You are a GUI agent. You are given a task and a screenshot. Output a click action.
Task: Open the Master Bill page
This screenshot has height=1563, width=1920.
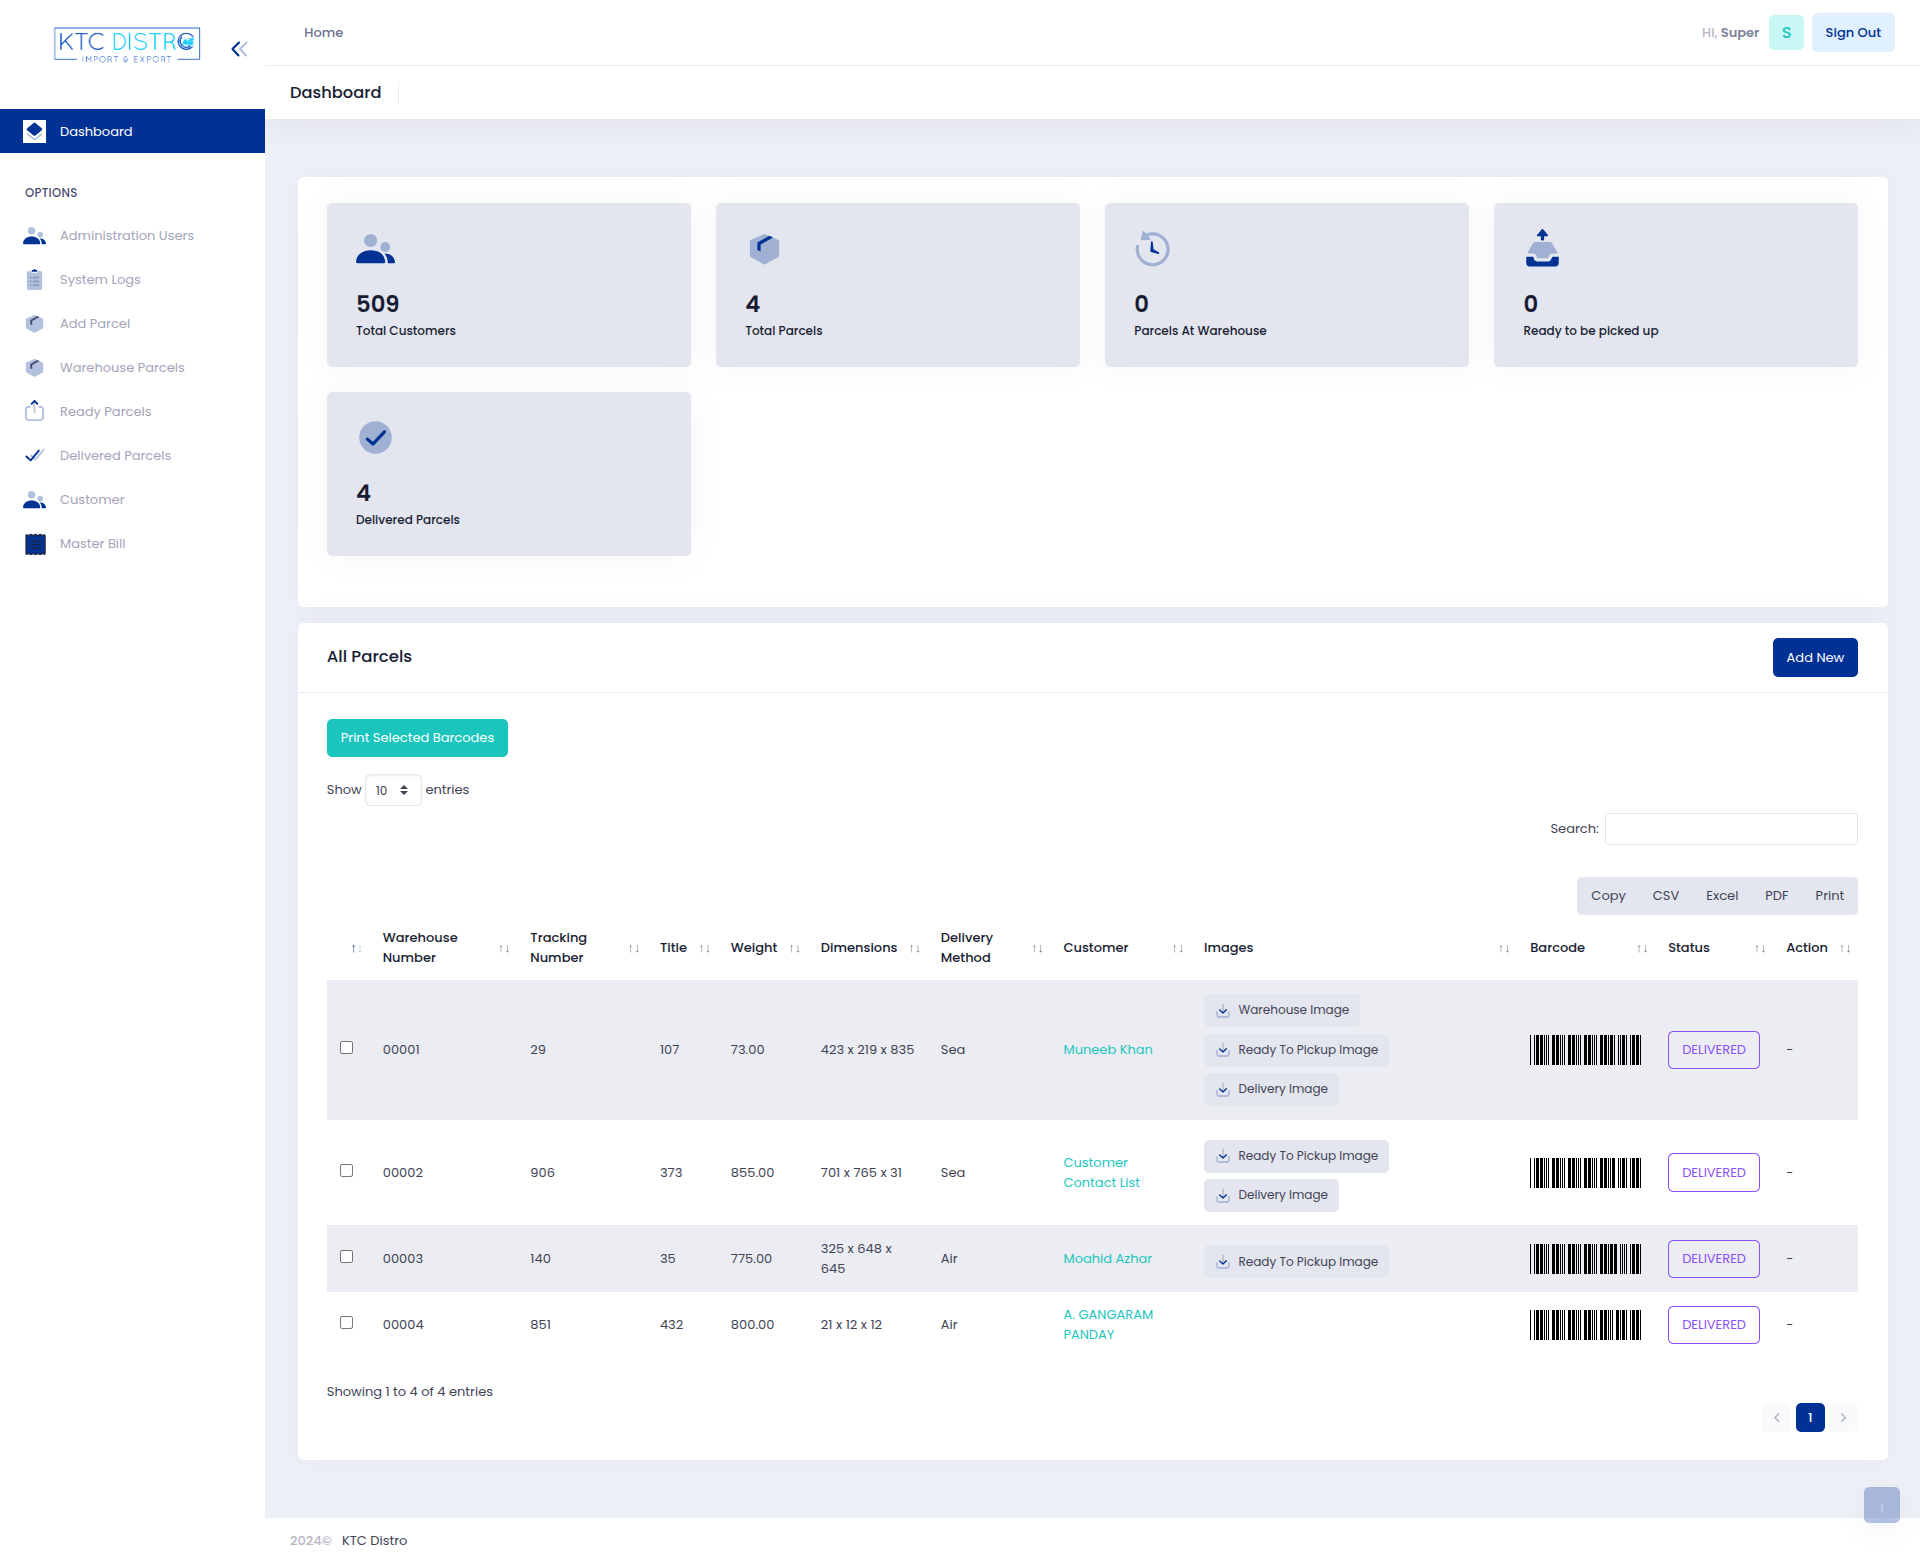click(x=91, y=543)
